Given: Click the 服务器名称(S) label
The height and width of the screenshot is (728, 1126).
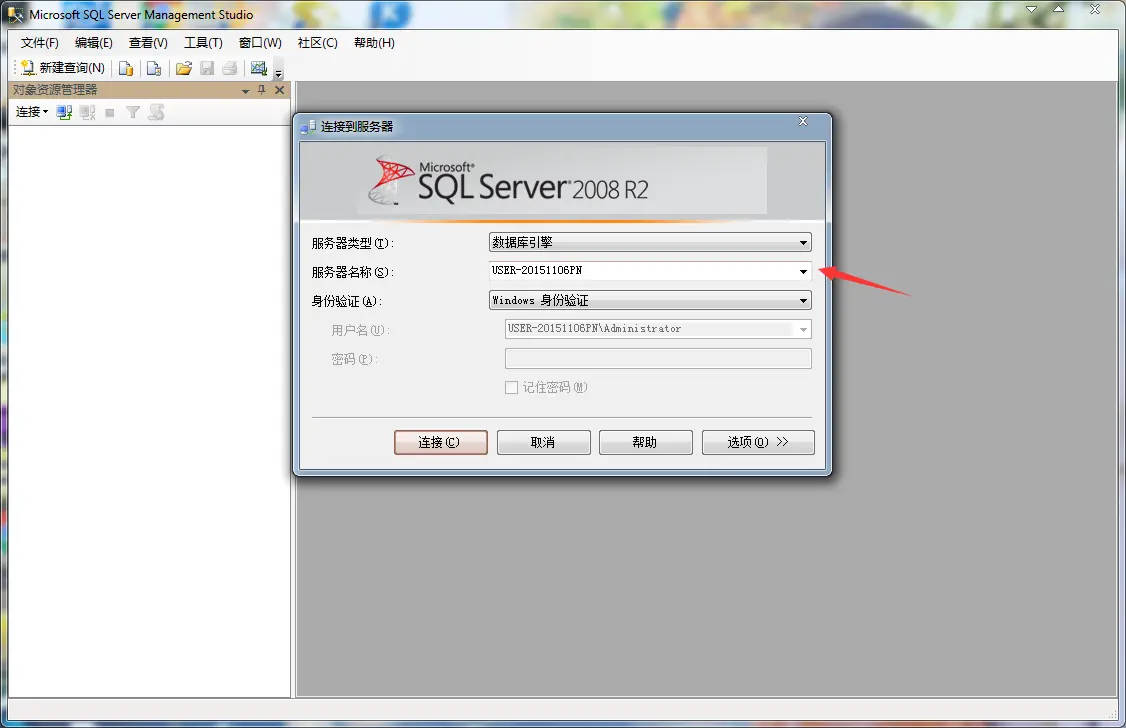Looking at the screenshot, I should [353, 272].
